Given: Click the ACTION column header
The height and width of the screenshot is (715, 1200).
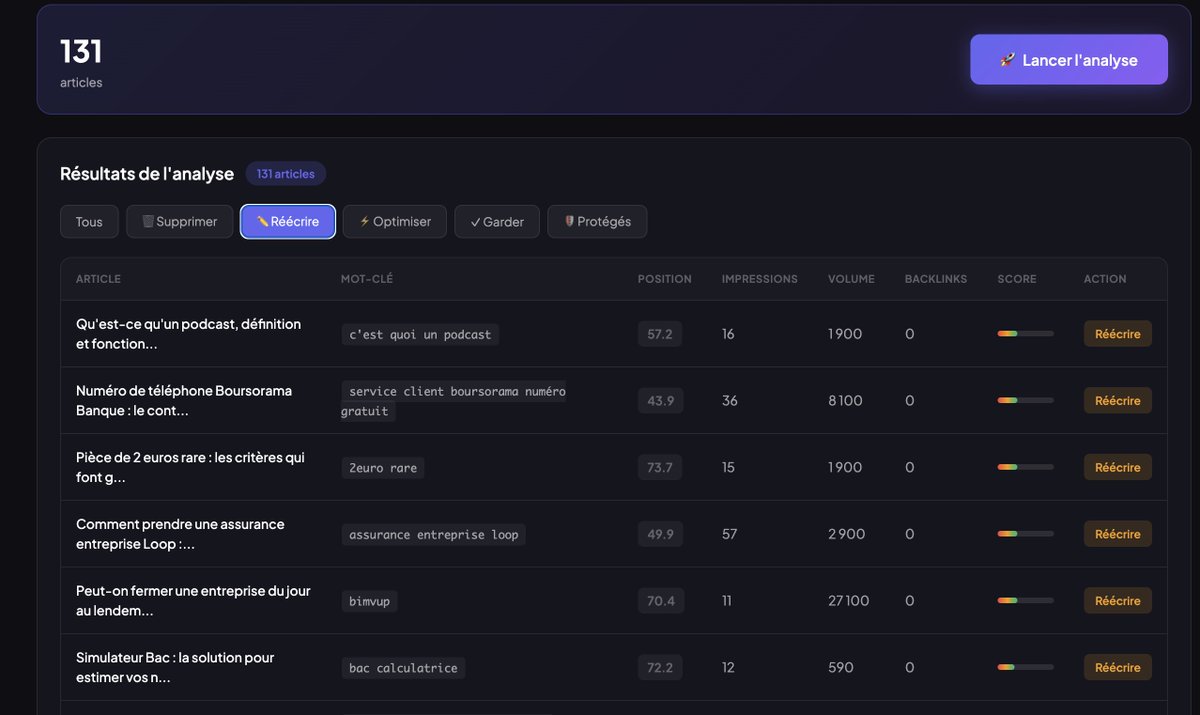Looking at the screenshot, I should pyautogui.click(x=1105, y=279).
